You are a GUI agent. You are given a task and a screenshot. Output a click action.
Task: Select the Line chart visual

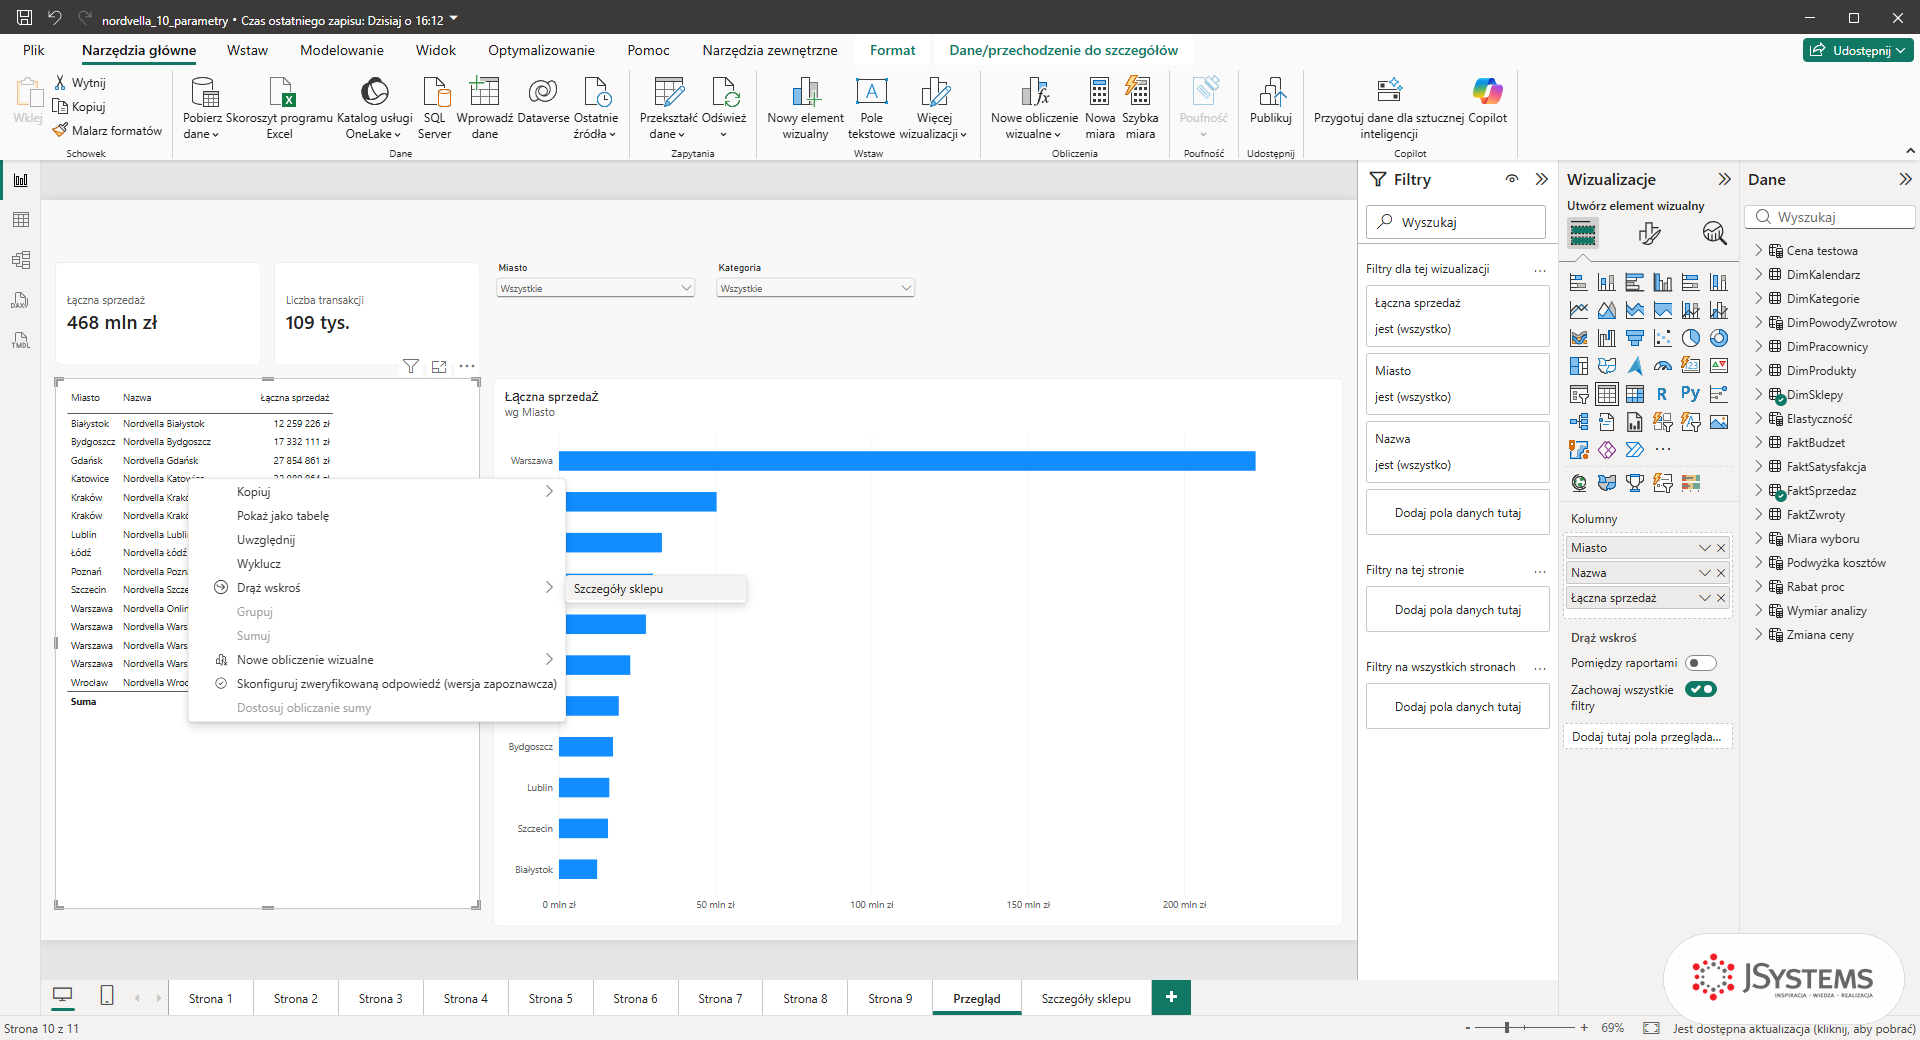tap(1578, 310)
